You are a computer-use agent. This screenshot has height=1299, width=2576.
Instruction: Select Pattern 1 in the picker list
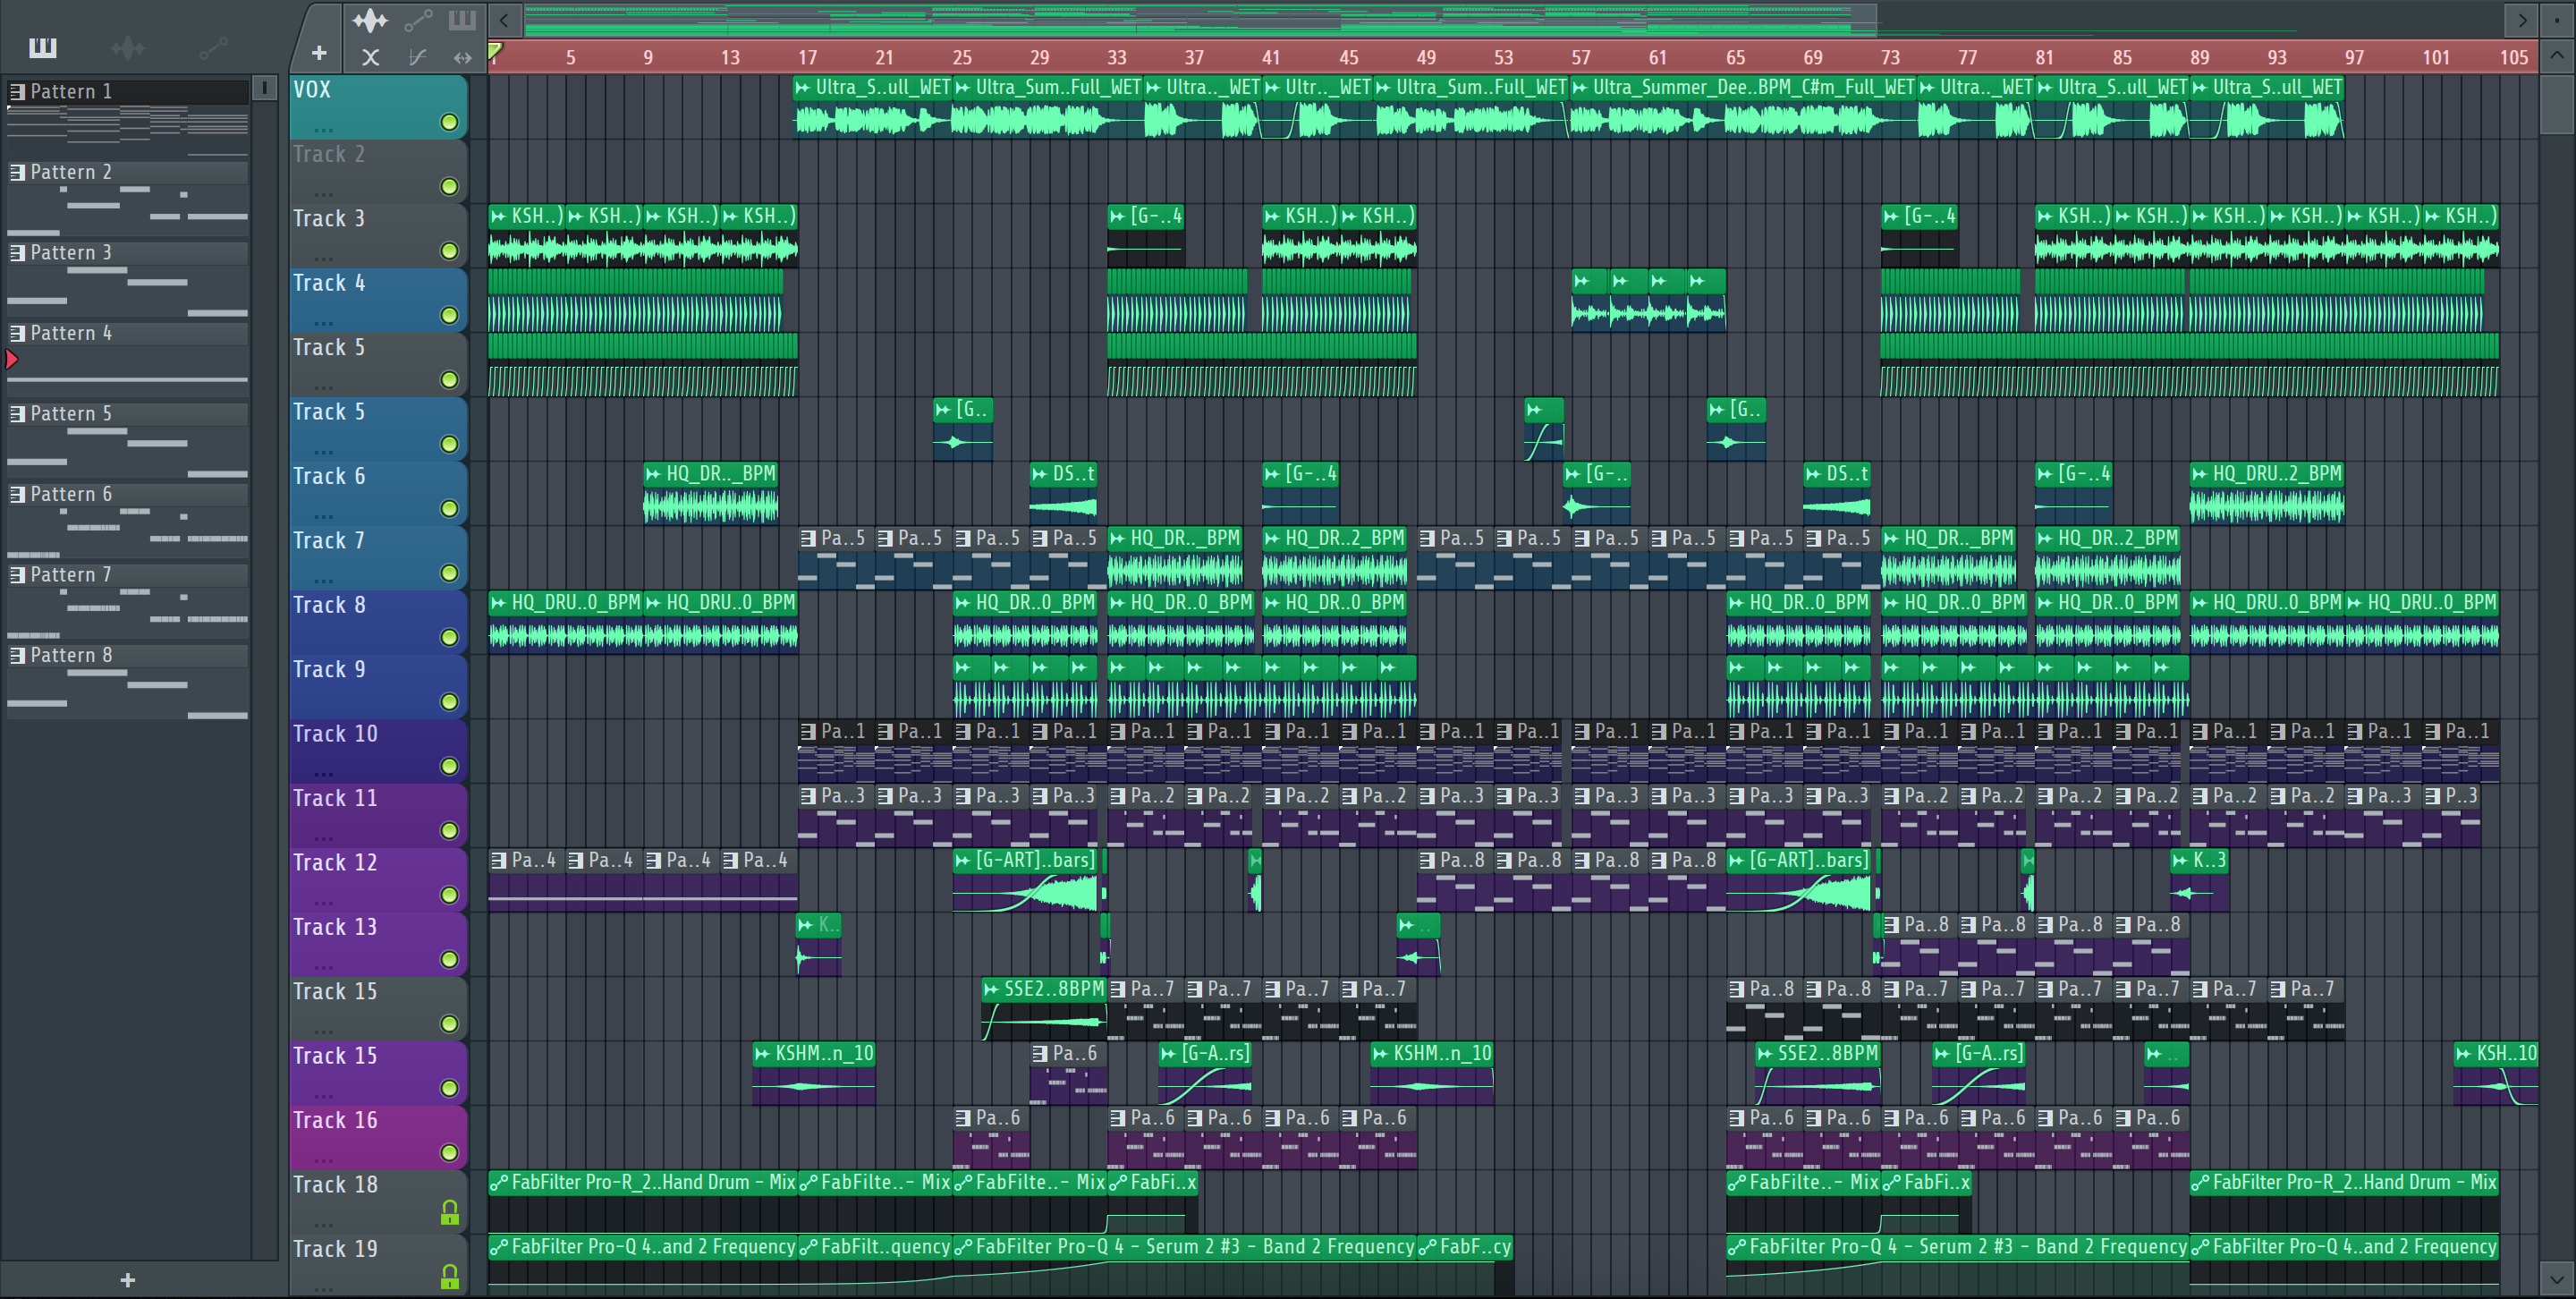[x=128, y=91]
